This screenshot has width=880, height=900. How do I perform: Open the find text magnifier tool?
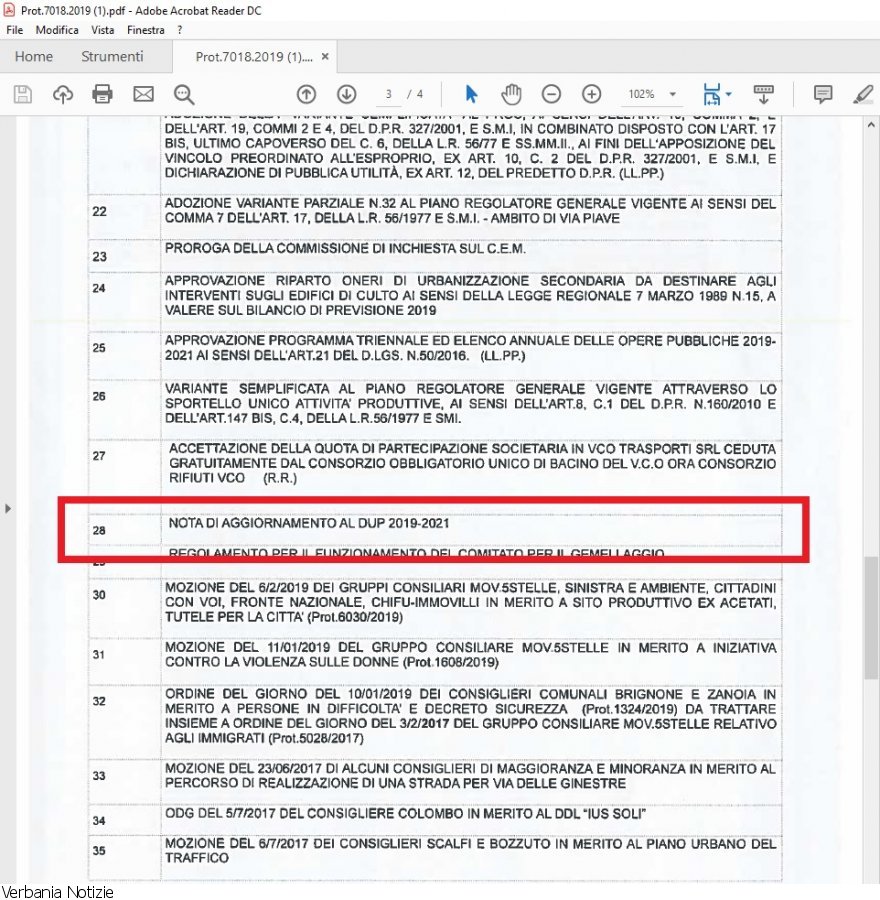coord(184,94)
